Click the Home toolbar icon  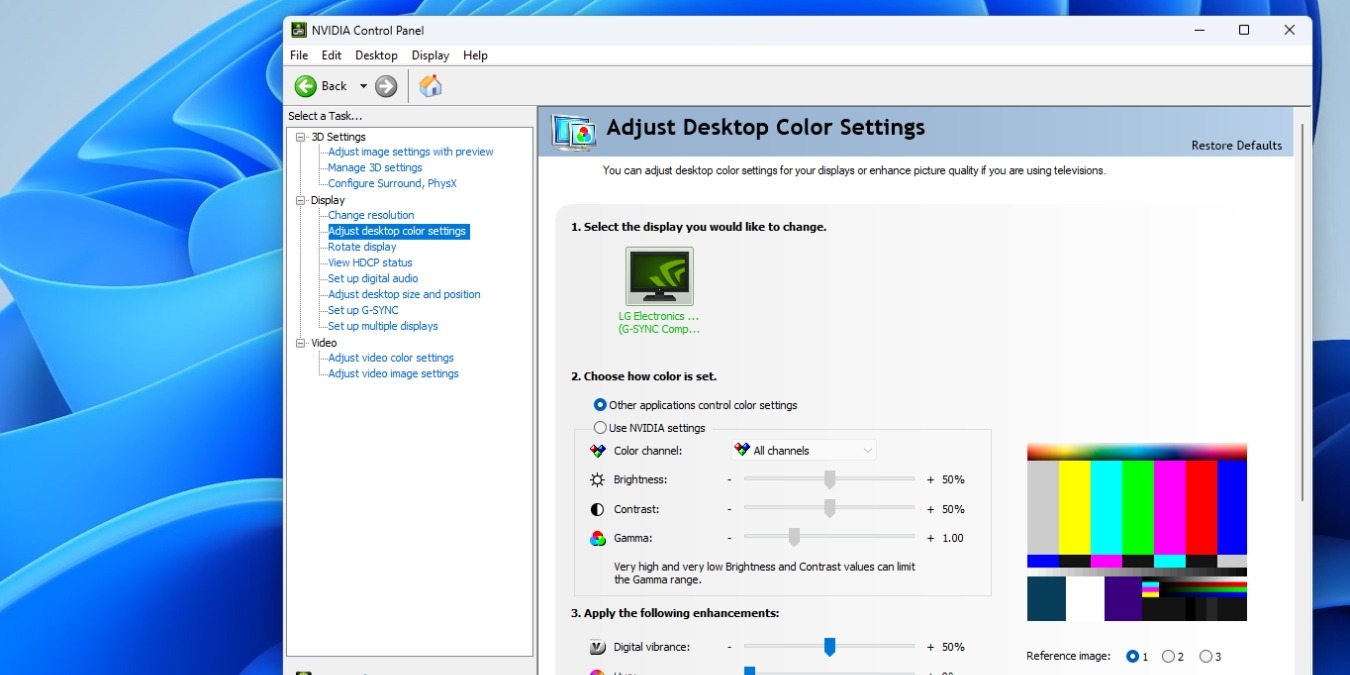click(x=430, y=86)
